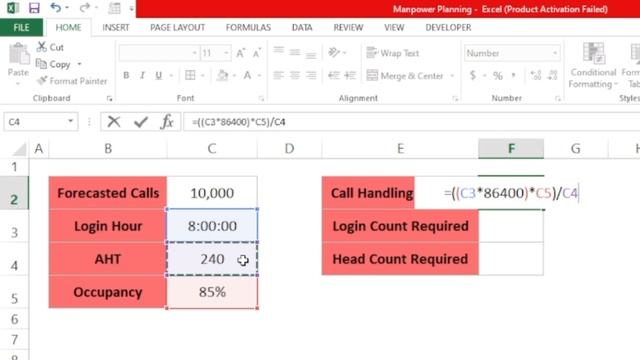
Task: Open the Underline style dropdown arrow
Action: point(171,76)
